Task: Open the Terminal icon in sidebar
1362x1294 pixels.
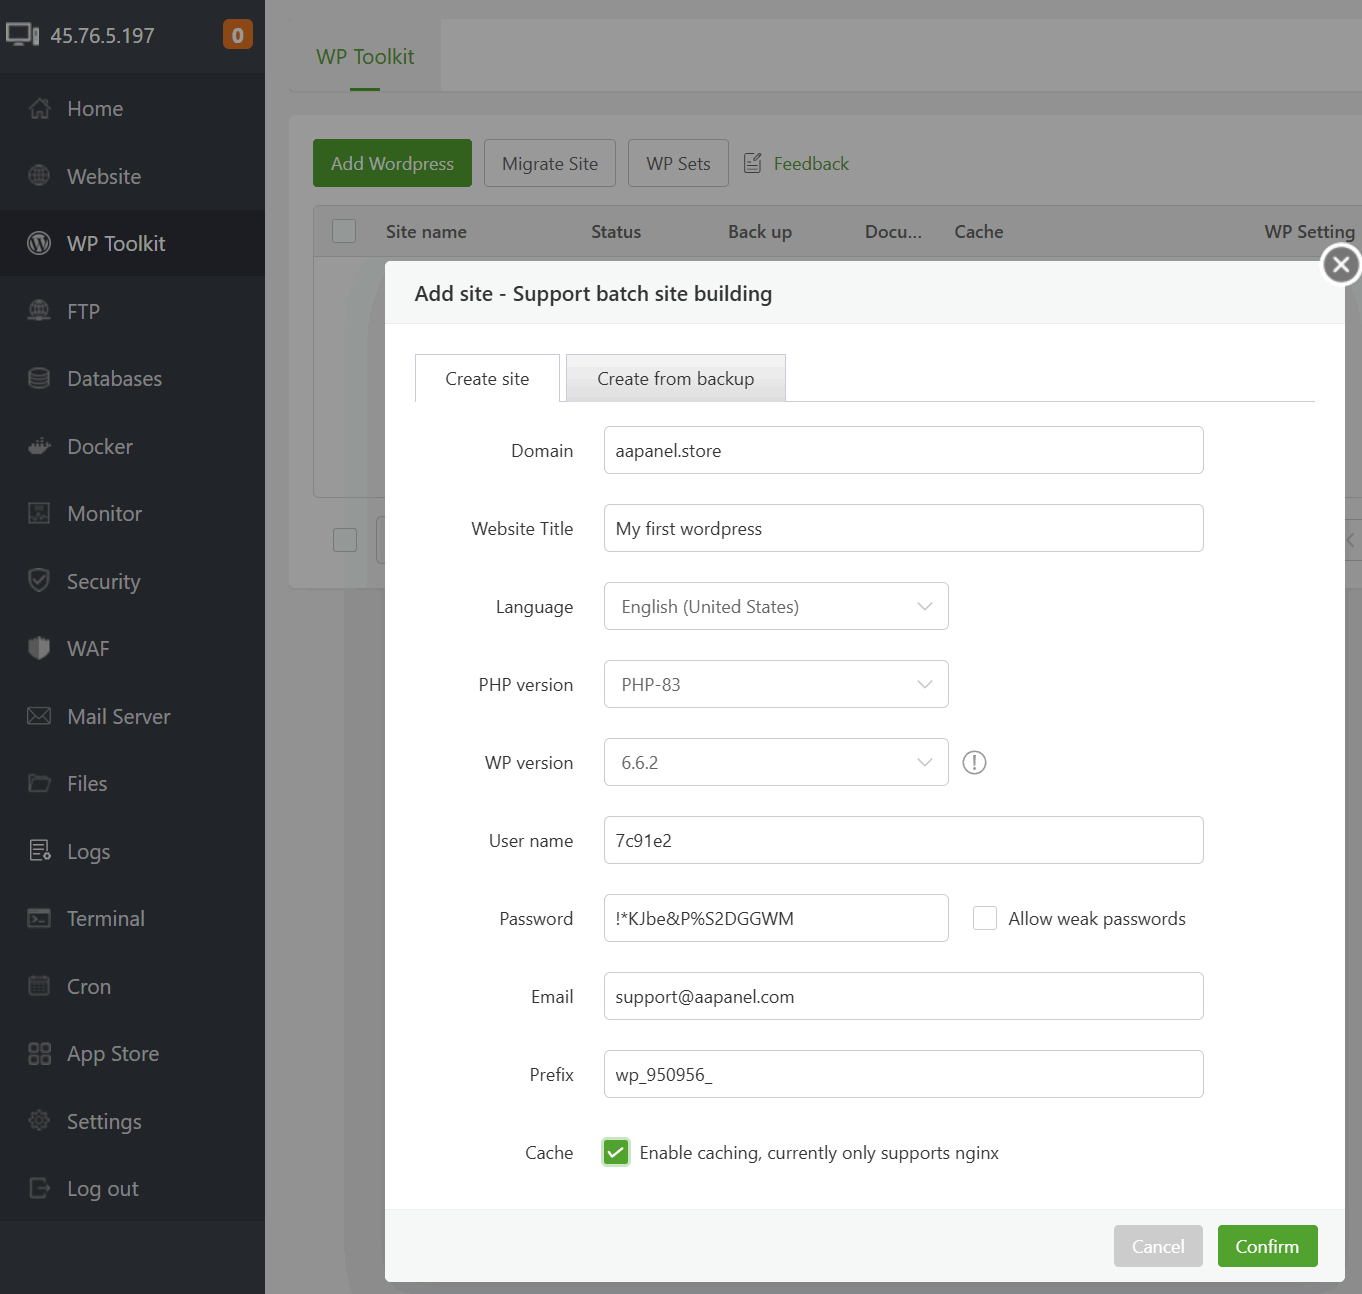Action: [39, 918]
